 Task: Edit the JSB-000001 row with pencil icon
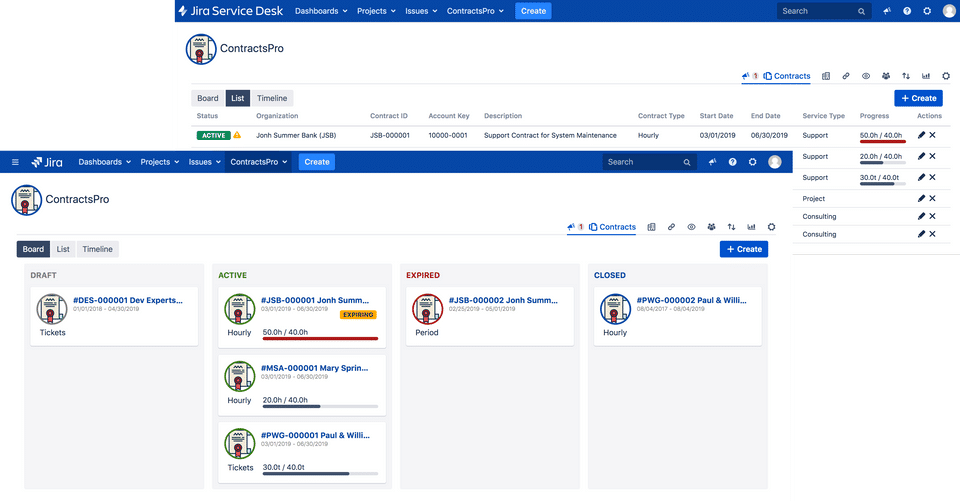[x=921, y=135]
